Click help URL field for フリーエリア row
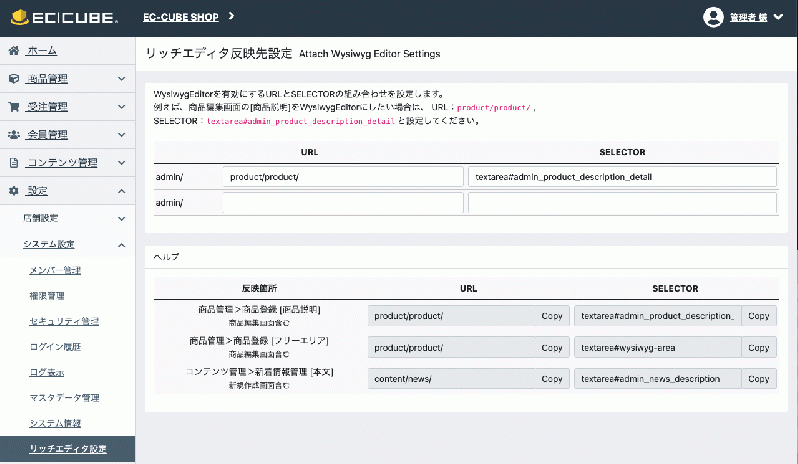The width and height of the screenshot is (798, 464). click(x=452, y=347)
